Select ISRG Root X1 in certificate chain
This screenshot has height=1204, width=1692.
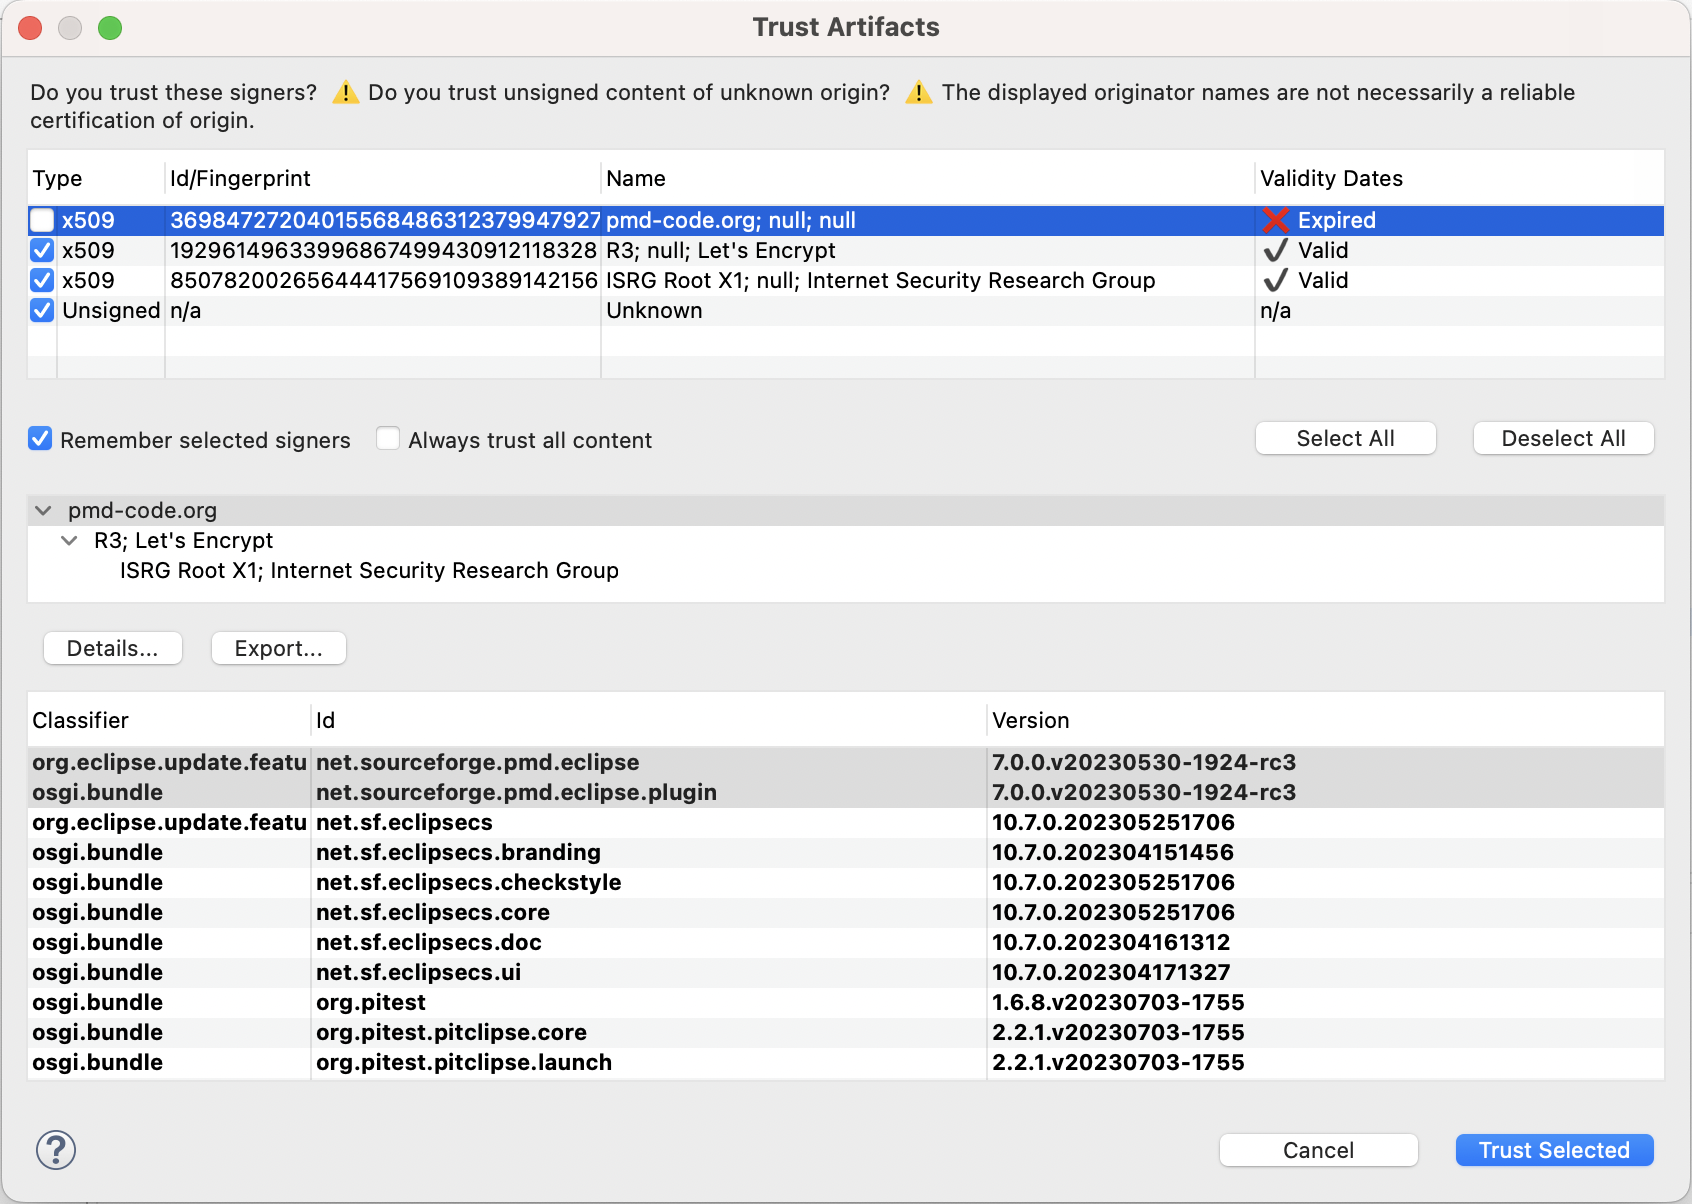click(369, 571)
